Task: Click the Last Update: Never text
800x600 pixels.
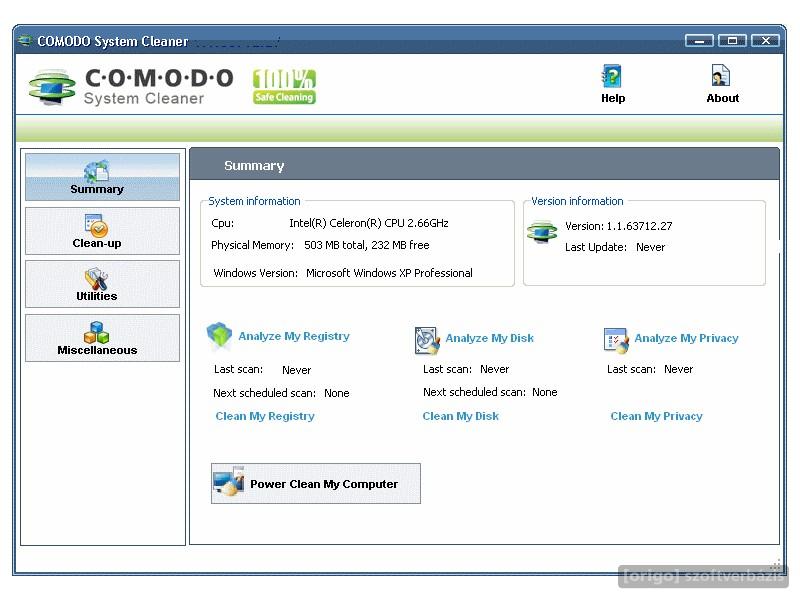Action: 615,247
